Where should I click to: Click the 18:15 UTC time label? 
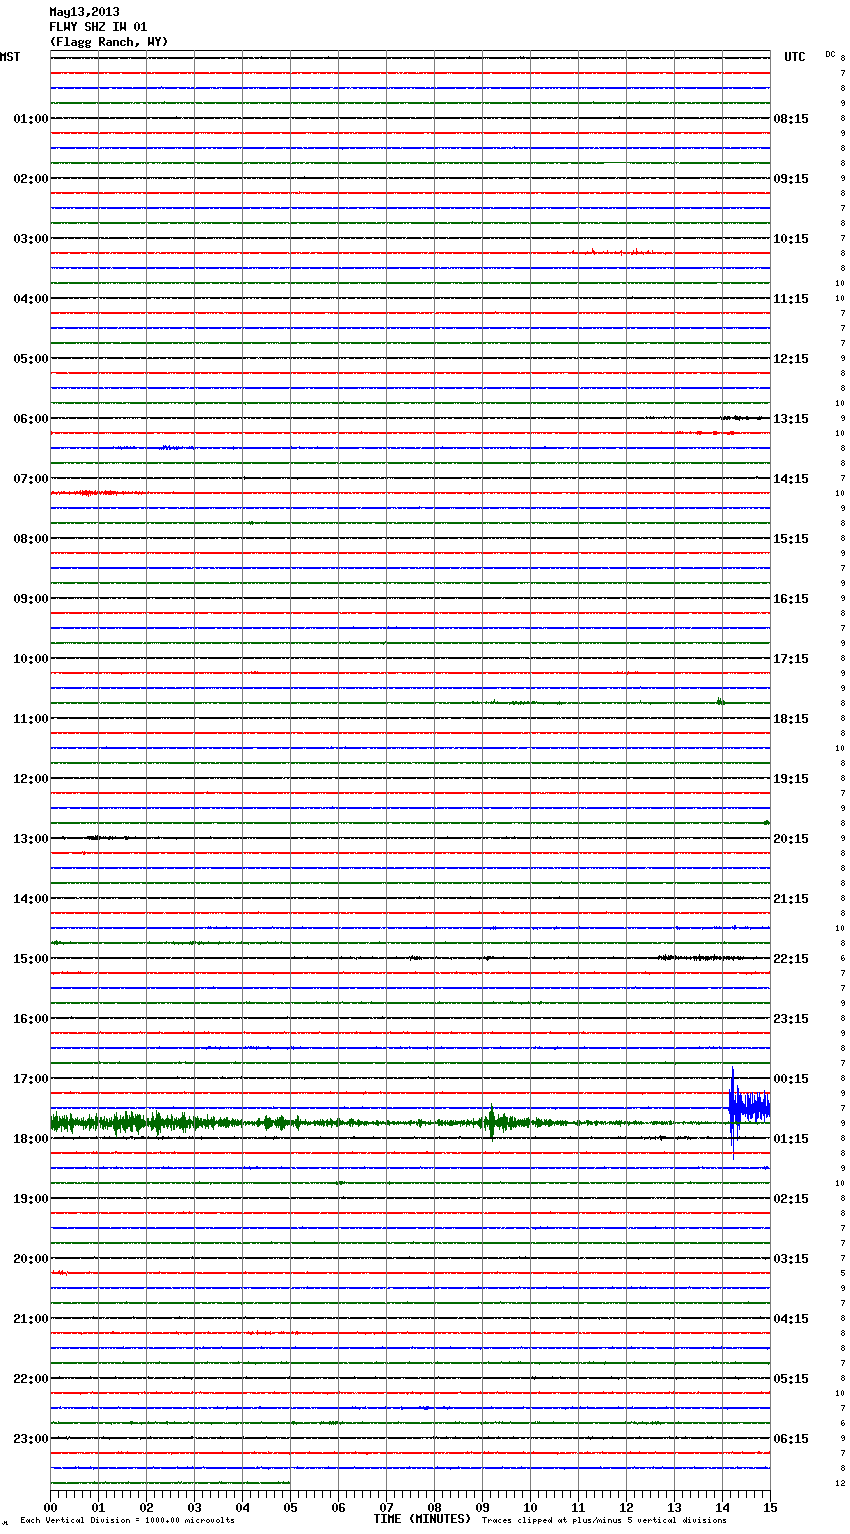click(791, 719)
